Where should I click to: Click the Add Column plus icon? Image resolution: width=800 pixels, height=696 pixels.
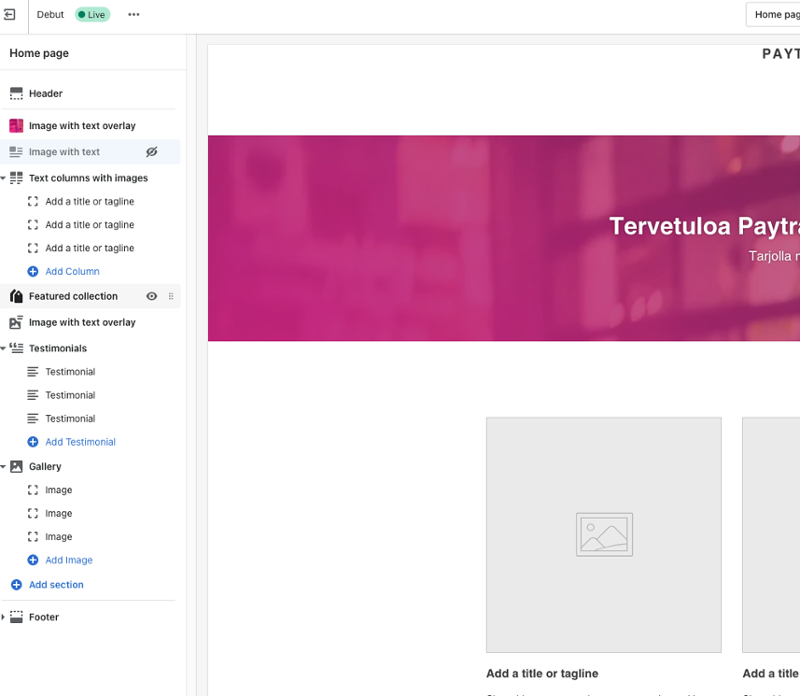pyautogui.click(x=33, y=271)
